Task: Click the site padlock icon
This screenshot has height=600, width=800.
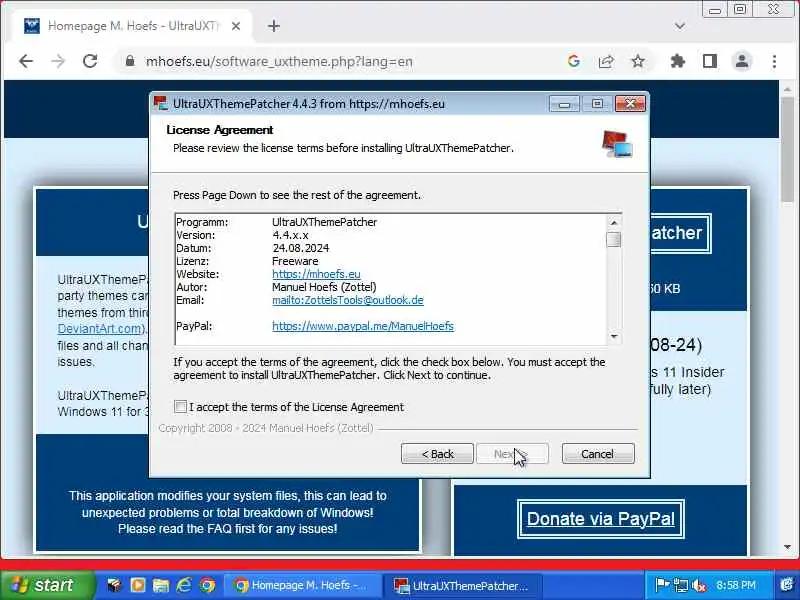Action: (x=130, y=61)
